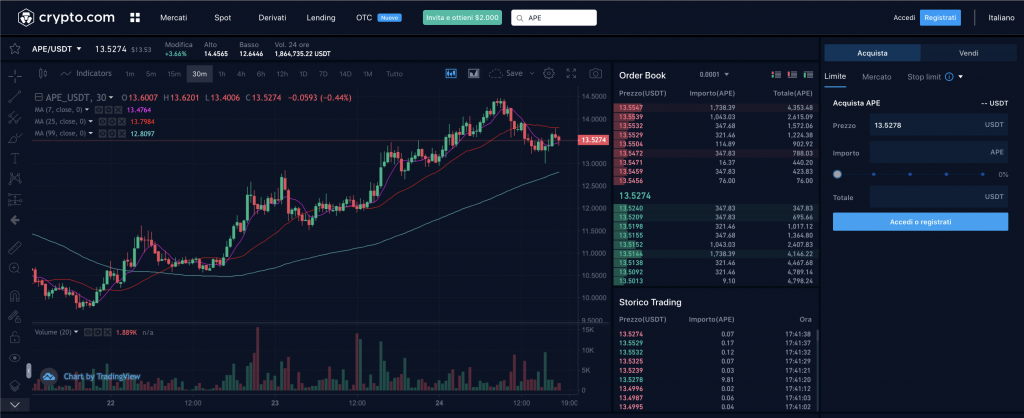Select the ruler measure tool
Screen dimensions: 1024x418
click(x=14, y=248)
